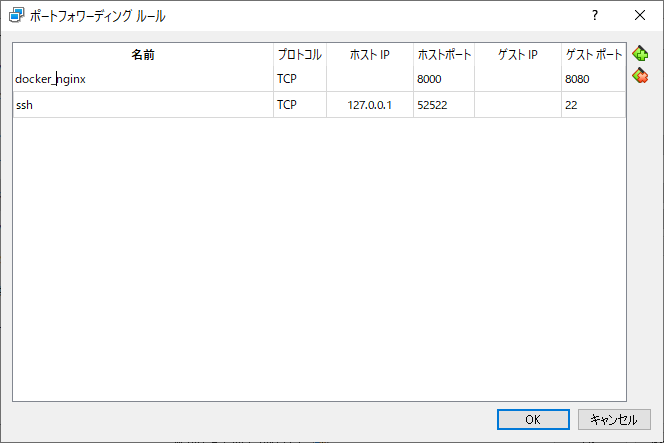This screenshot has height=443, width=664.
Task: Select the empty host IP cell of docker_nginx
Action: (370, 79)
